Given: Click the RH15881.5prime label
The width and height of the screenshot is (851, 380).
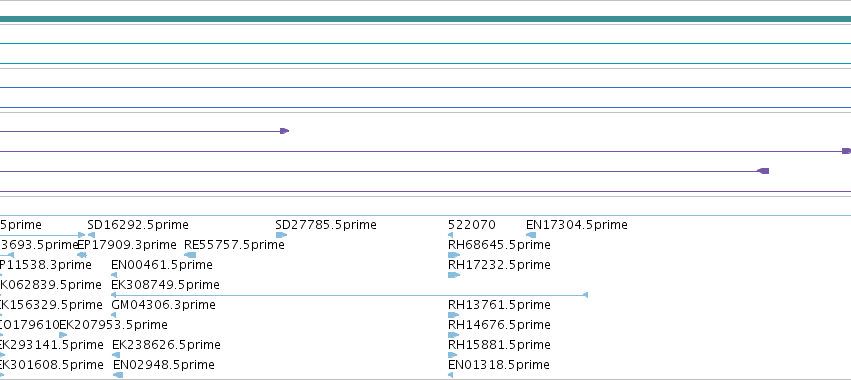Looking at the screenshot, I should click(x=499, y=345).
